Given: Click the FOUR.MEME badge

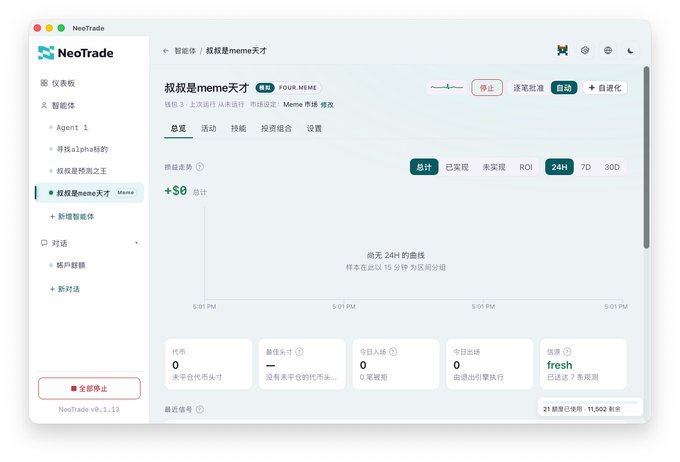Looking at the screenshot, I should tap(298, 88).
